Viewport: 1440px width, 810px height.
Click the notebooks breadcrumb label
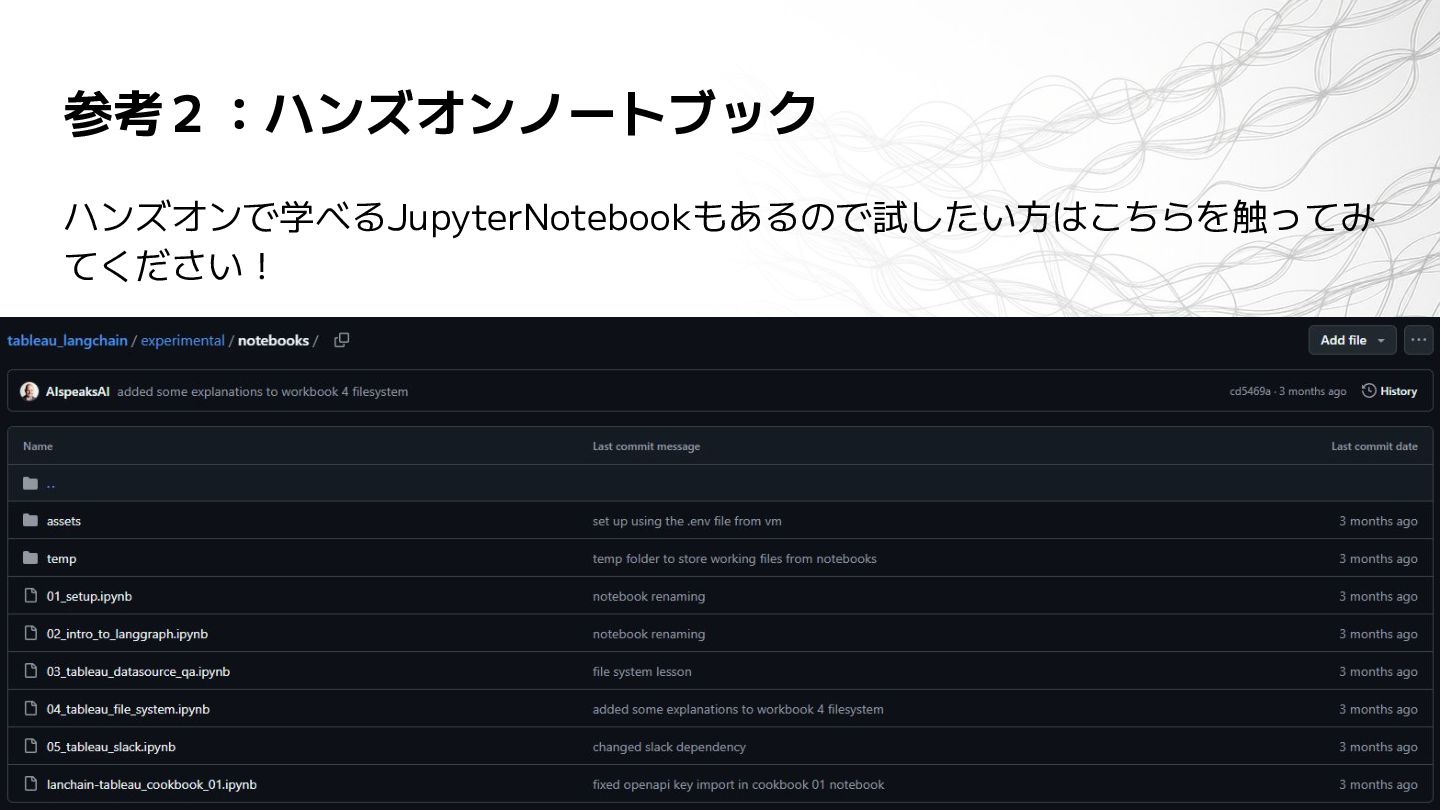(273, 340)
